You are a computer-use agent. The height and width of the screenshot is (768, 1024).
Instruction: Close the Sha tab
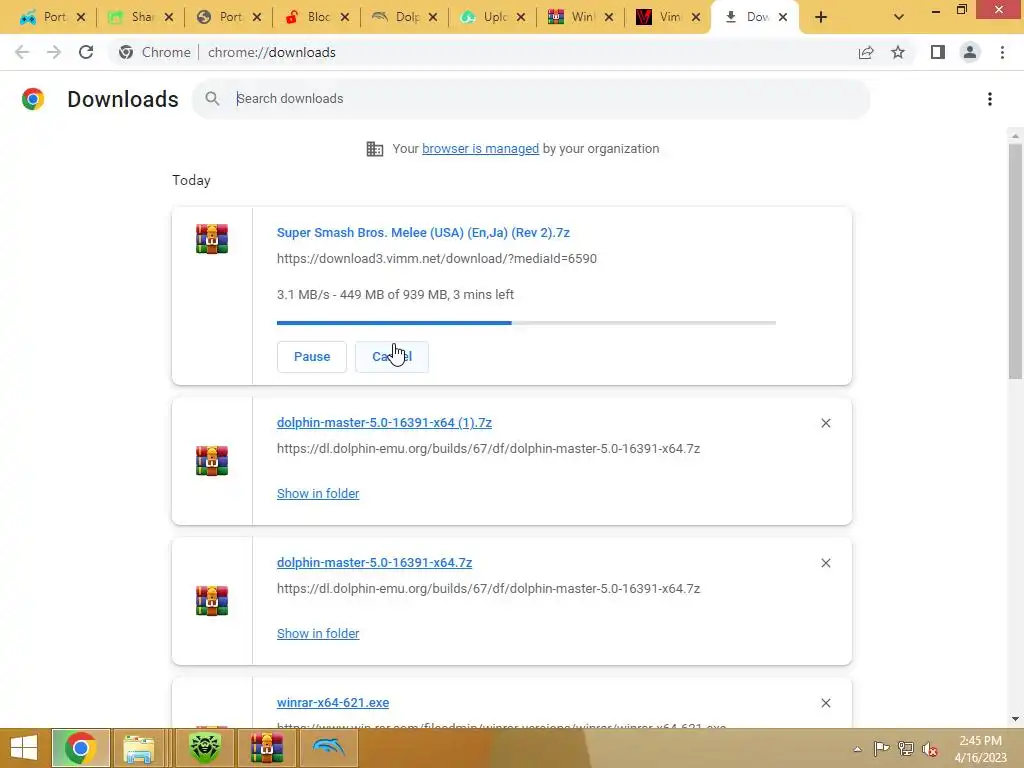pos(168,17)
